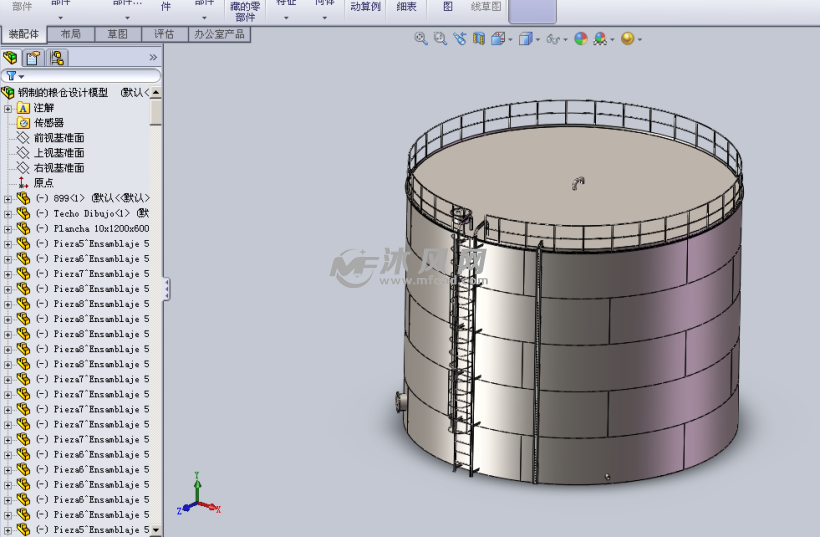Open Hide/Show Items dropdown arrow
The width and height of the screenshot is (820, 537).
pos(565,40)
